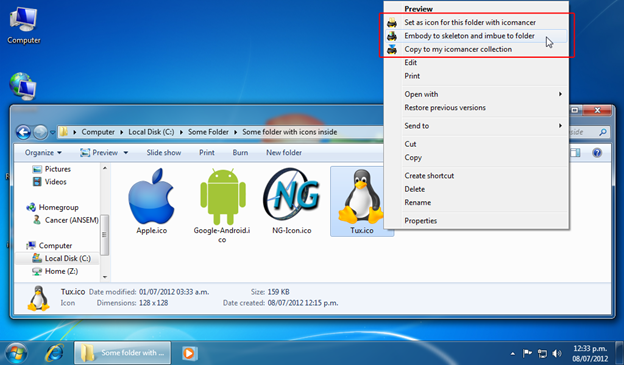Click the icomancer icon beside Copy to collection
Screen dimensions: 624x365
pos(392,49)
